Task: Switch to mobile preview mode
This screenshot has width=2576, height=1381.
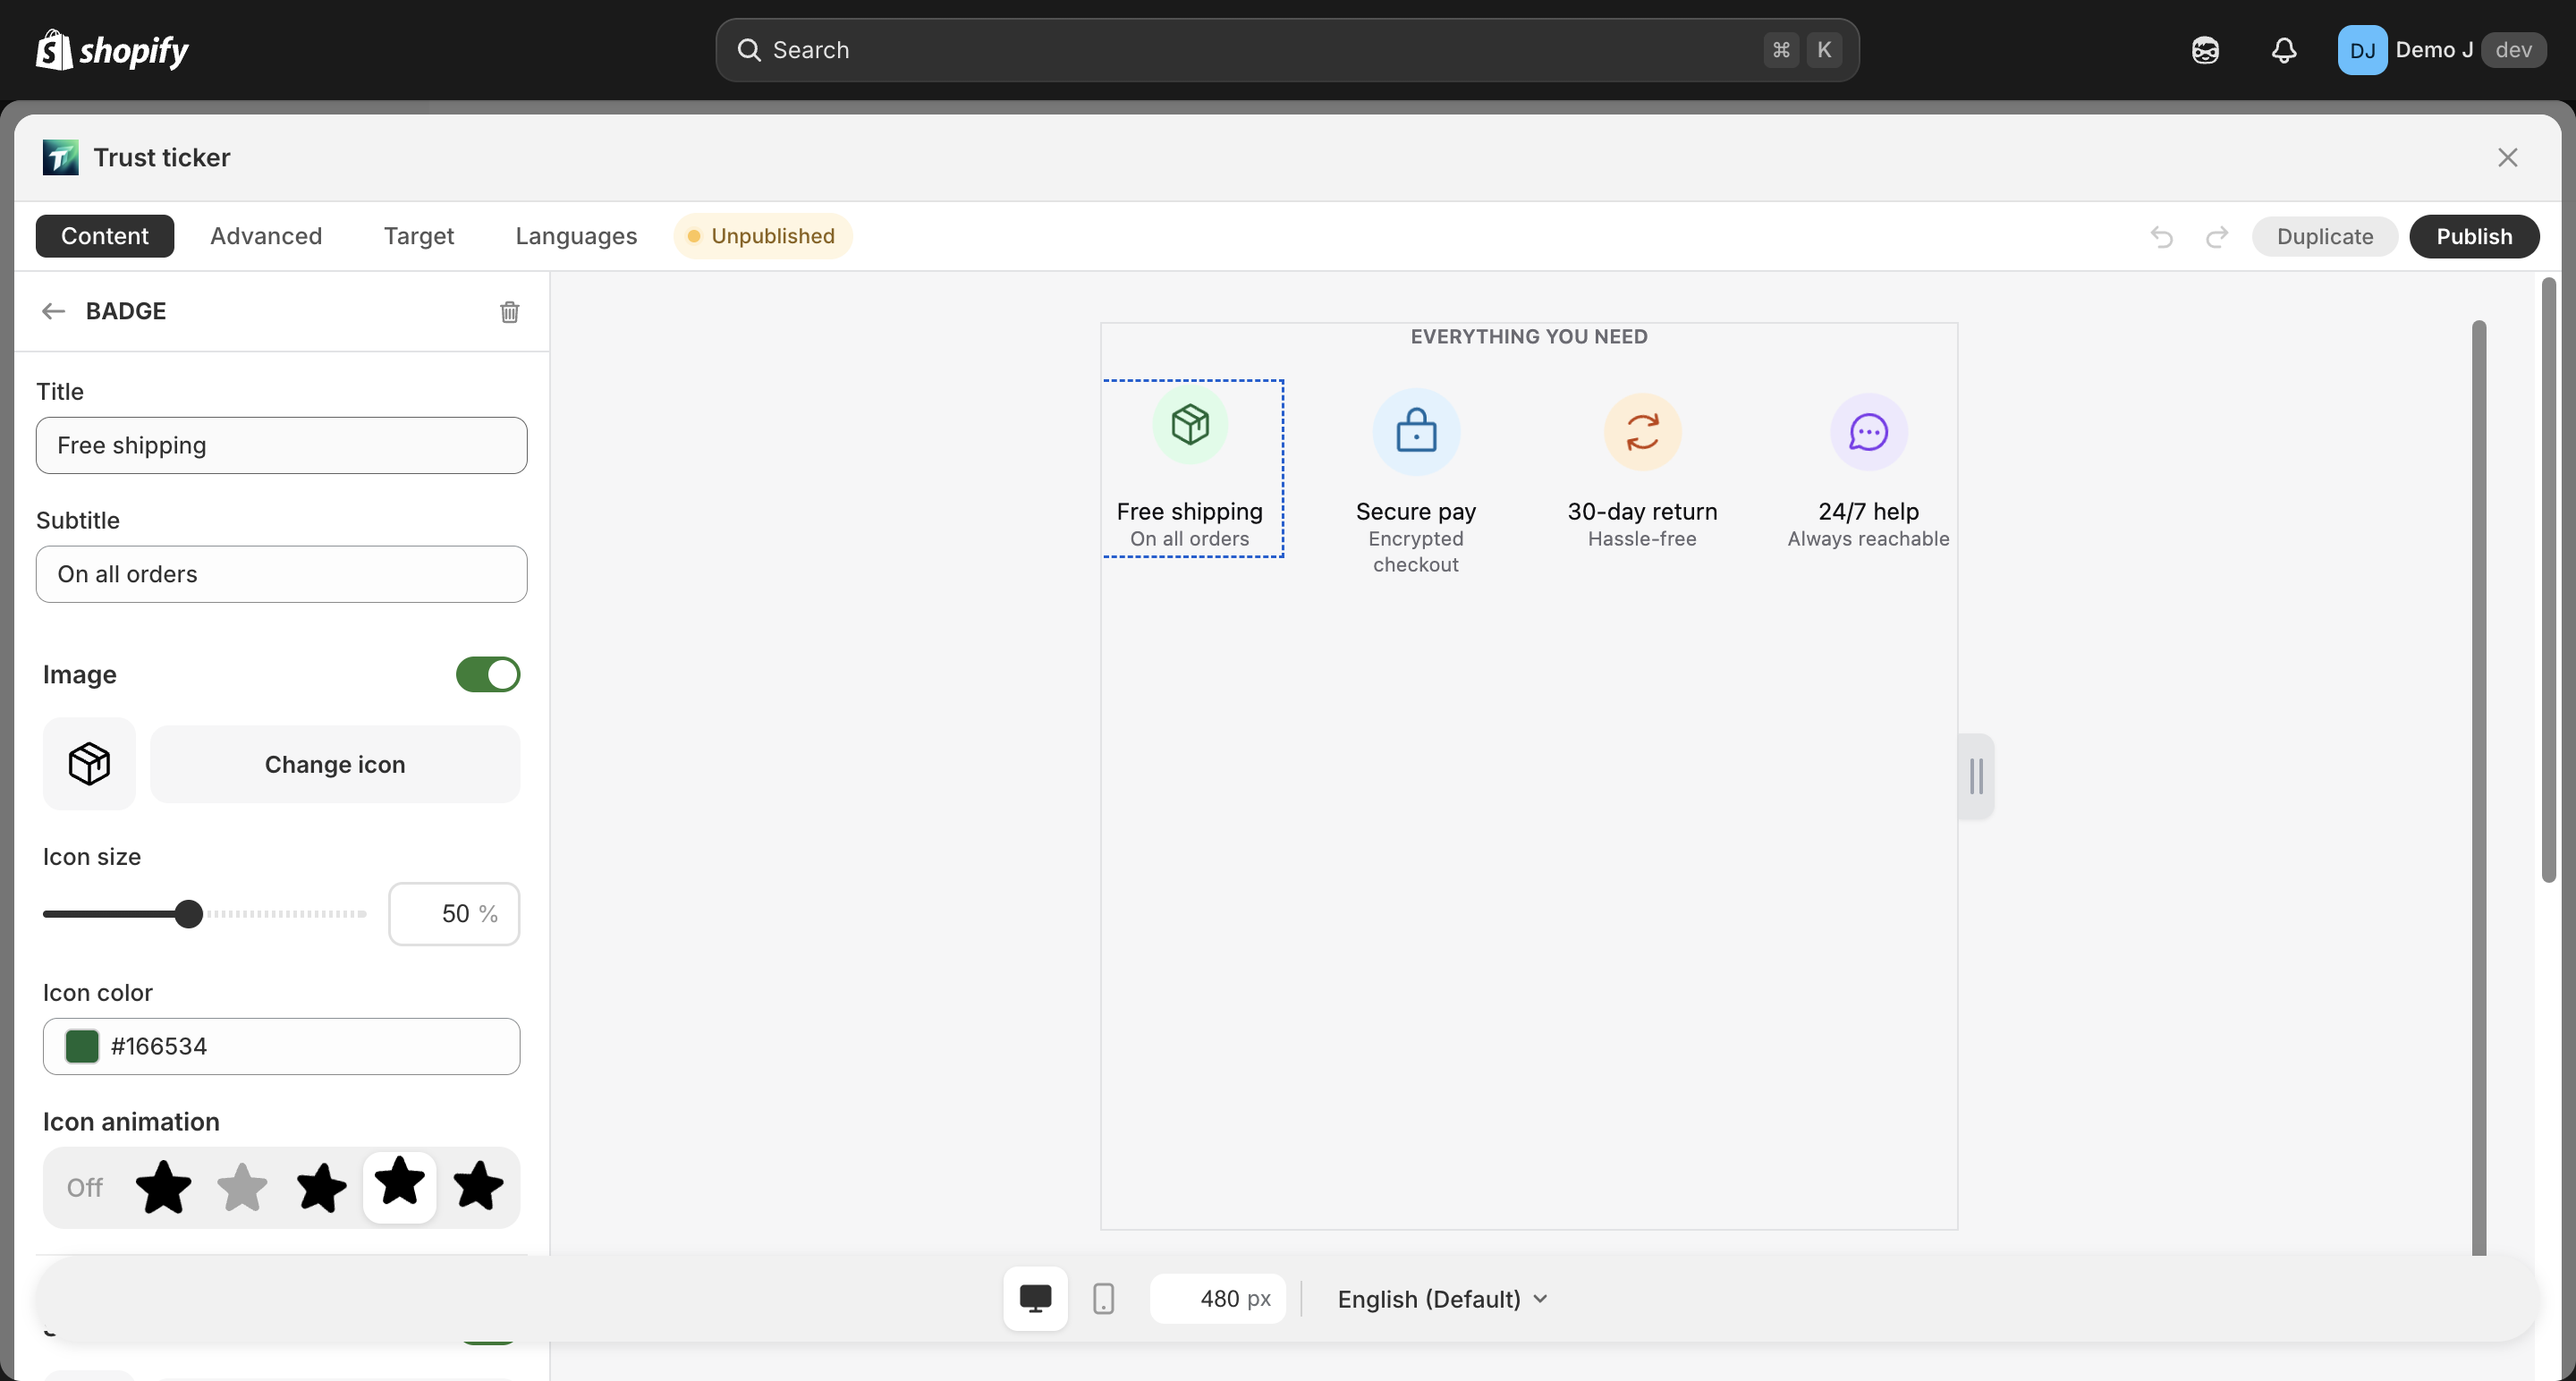Action: tap(1103, 1299)
